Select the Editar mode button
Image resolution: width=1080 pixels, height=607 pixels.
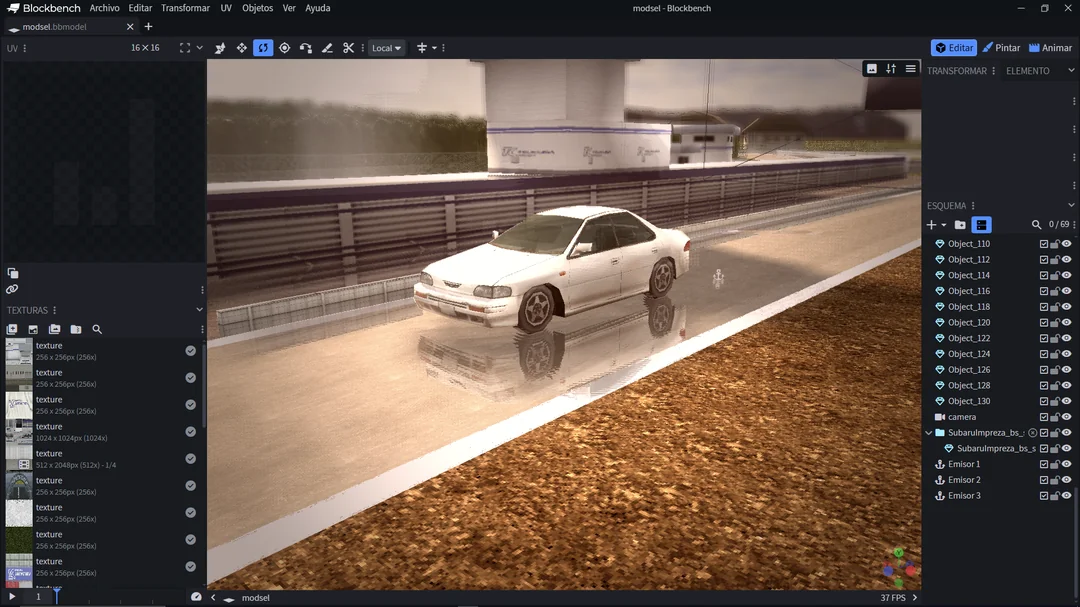coord(954,48)
